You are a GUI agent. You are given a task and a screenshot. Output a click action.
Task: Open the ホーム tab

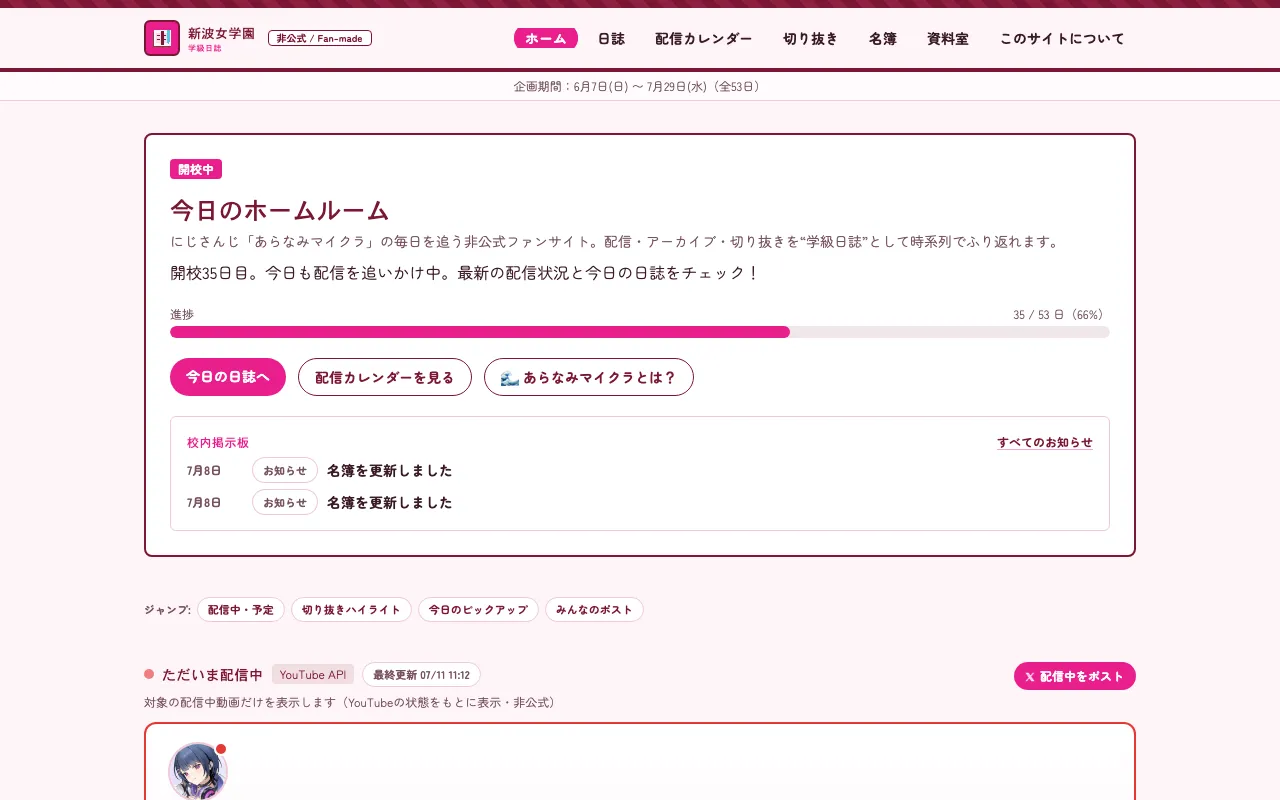point(546,38)
